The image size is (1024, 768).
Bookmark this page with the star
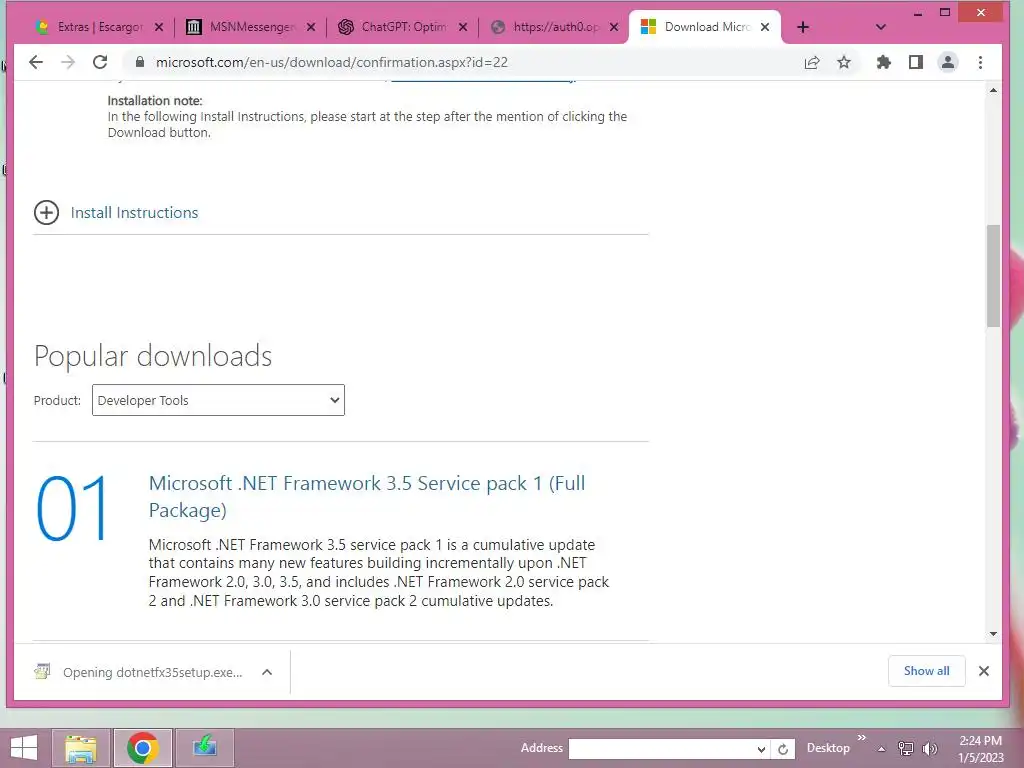coord(844,62)
